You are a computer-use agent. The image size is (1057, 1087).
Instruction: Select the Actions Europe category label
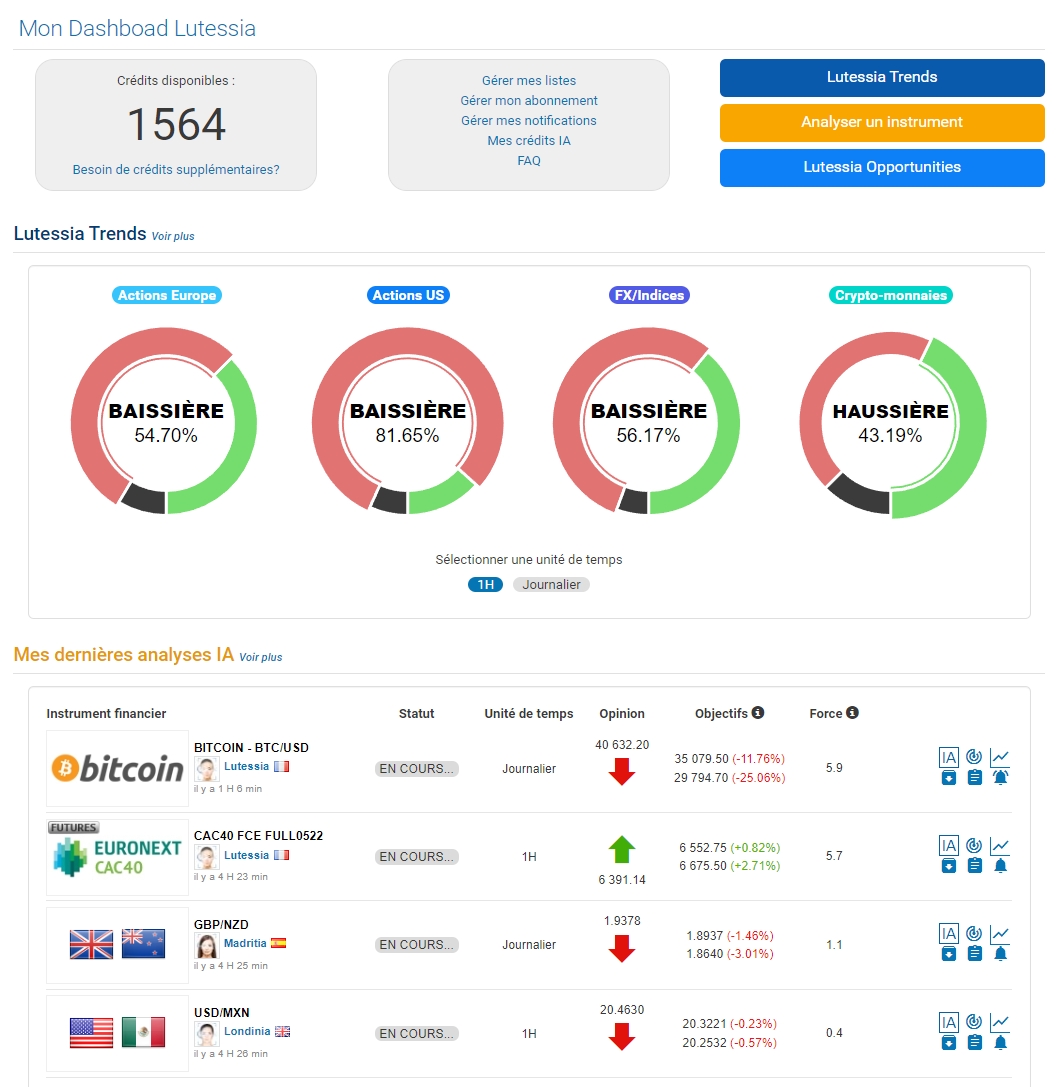coord(167,295)
